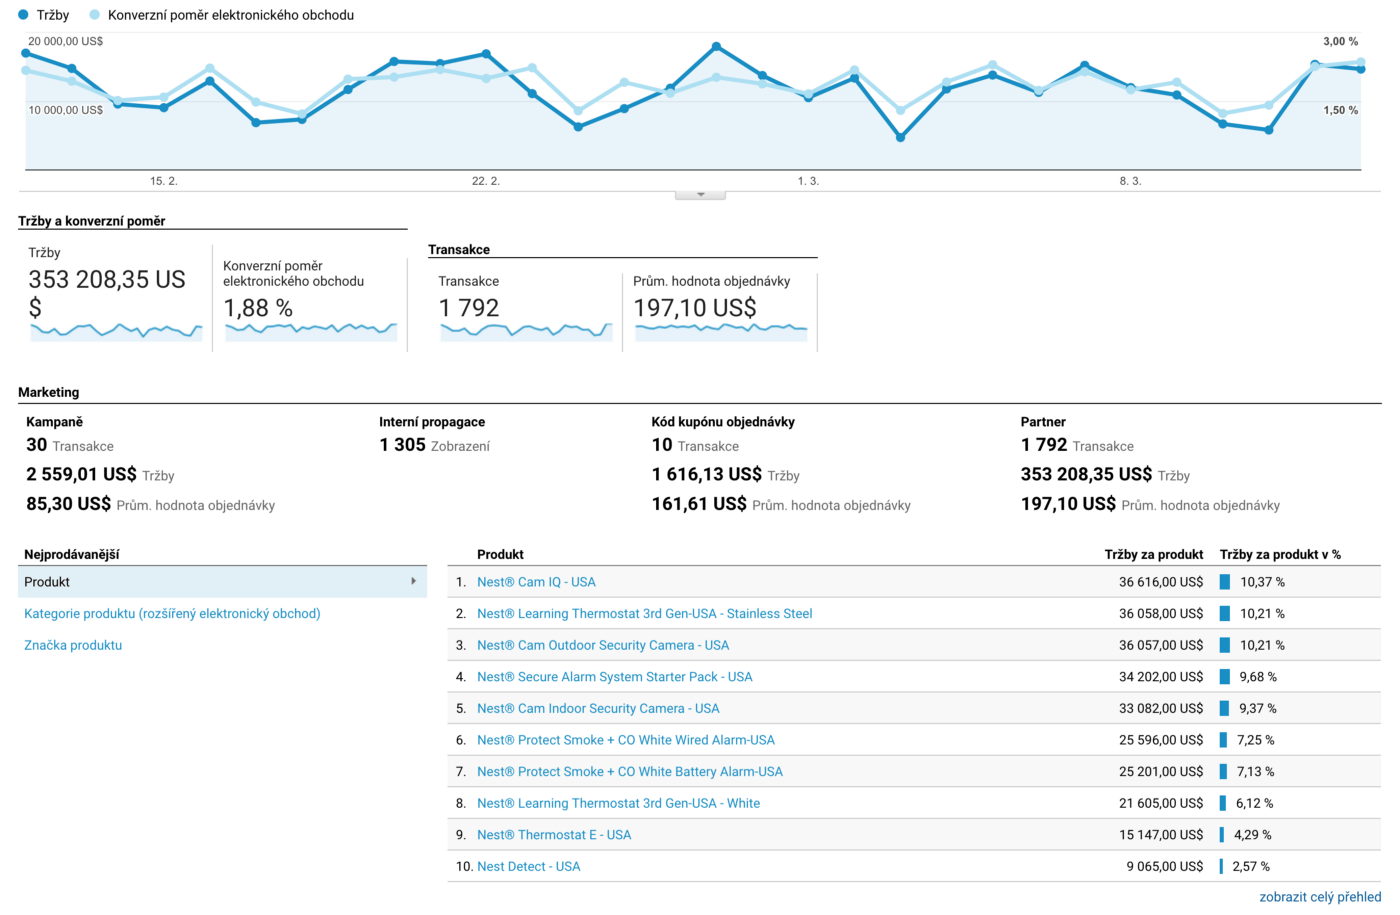The width and height of the screenshot is (1400, 915).
Task: Click the Nejprodávanější section heading
Action: [x=72, y=554]
